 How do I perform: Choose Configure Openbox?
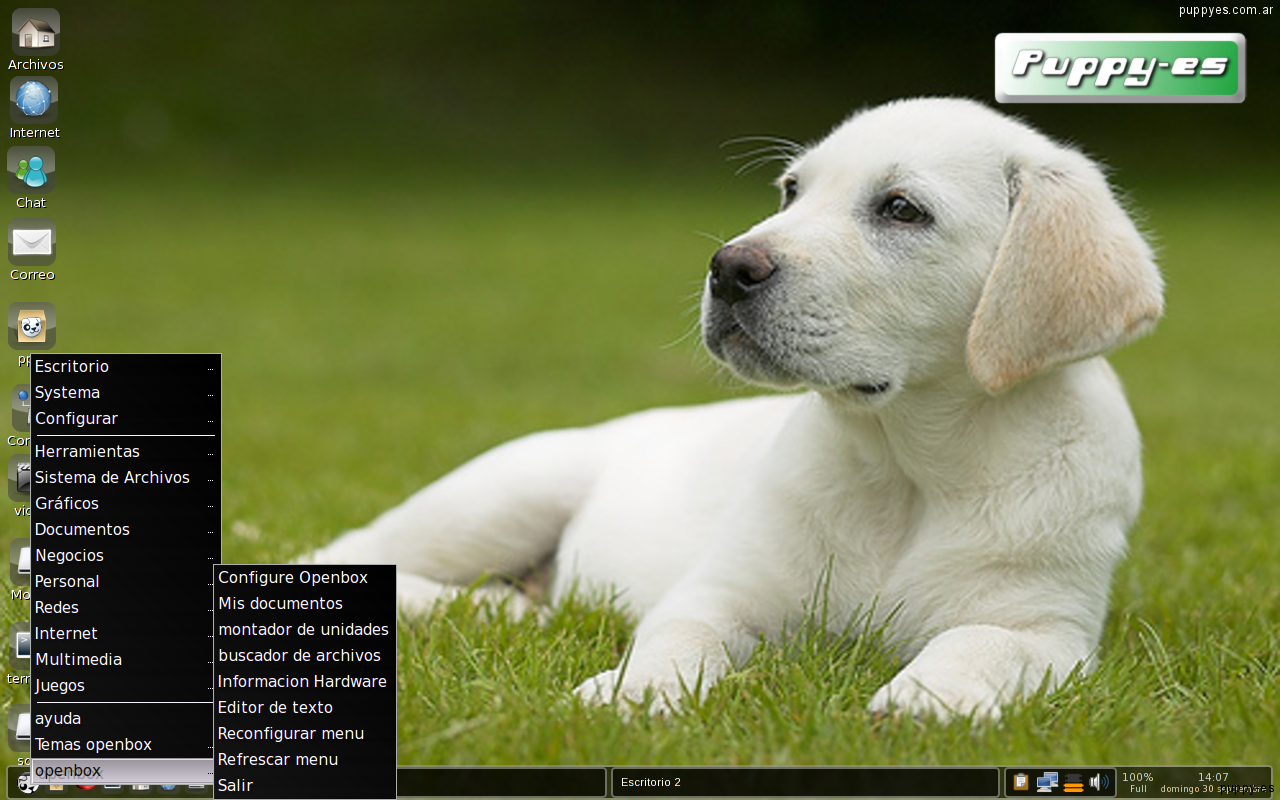click(305, 578)
